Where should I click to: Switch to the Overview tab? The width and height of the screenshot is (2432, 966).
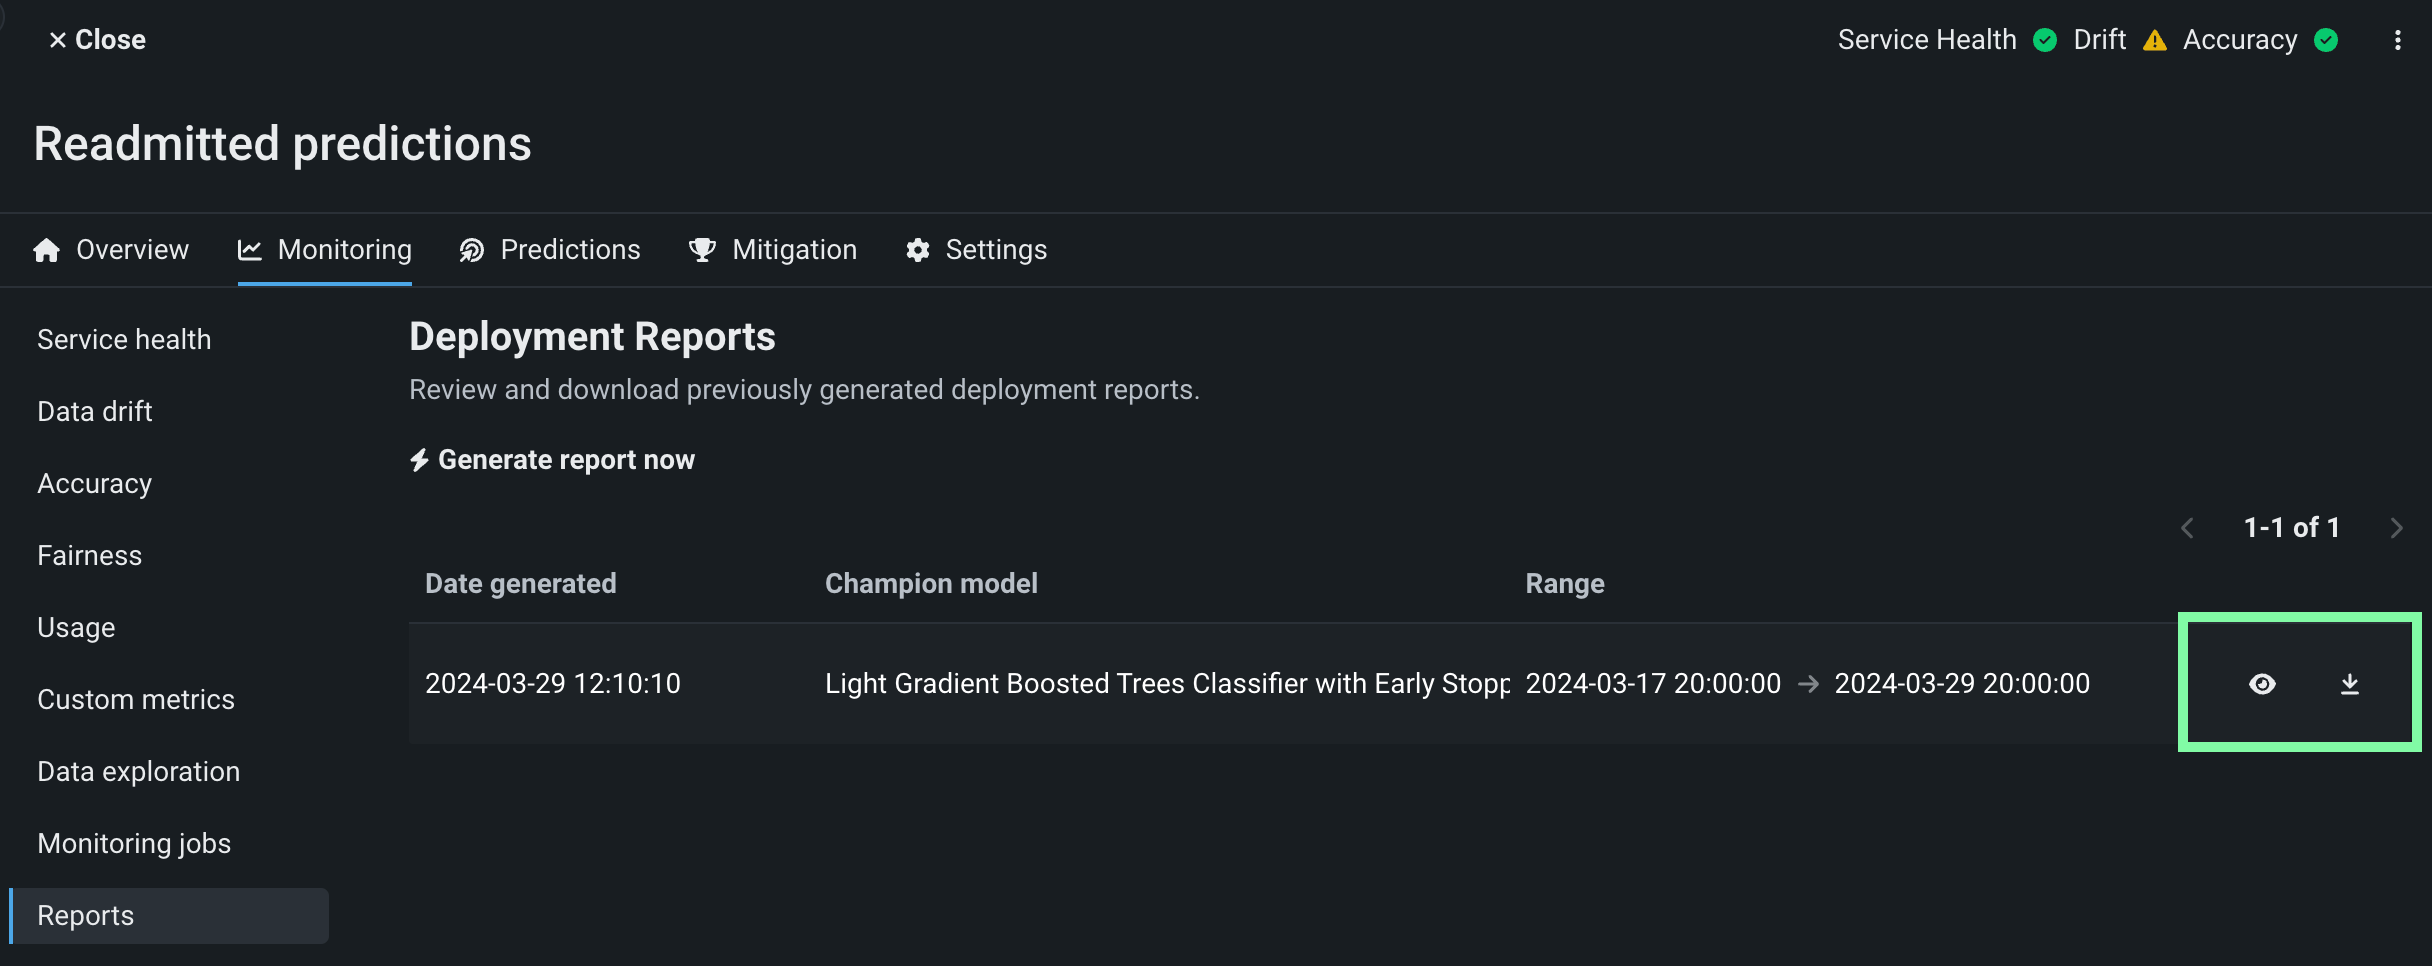click(x=111, y=250)
